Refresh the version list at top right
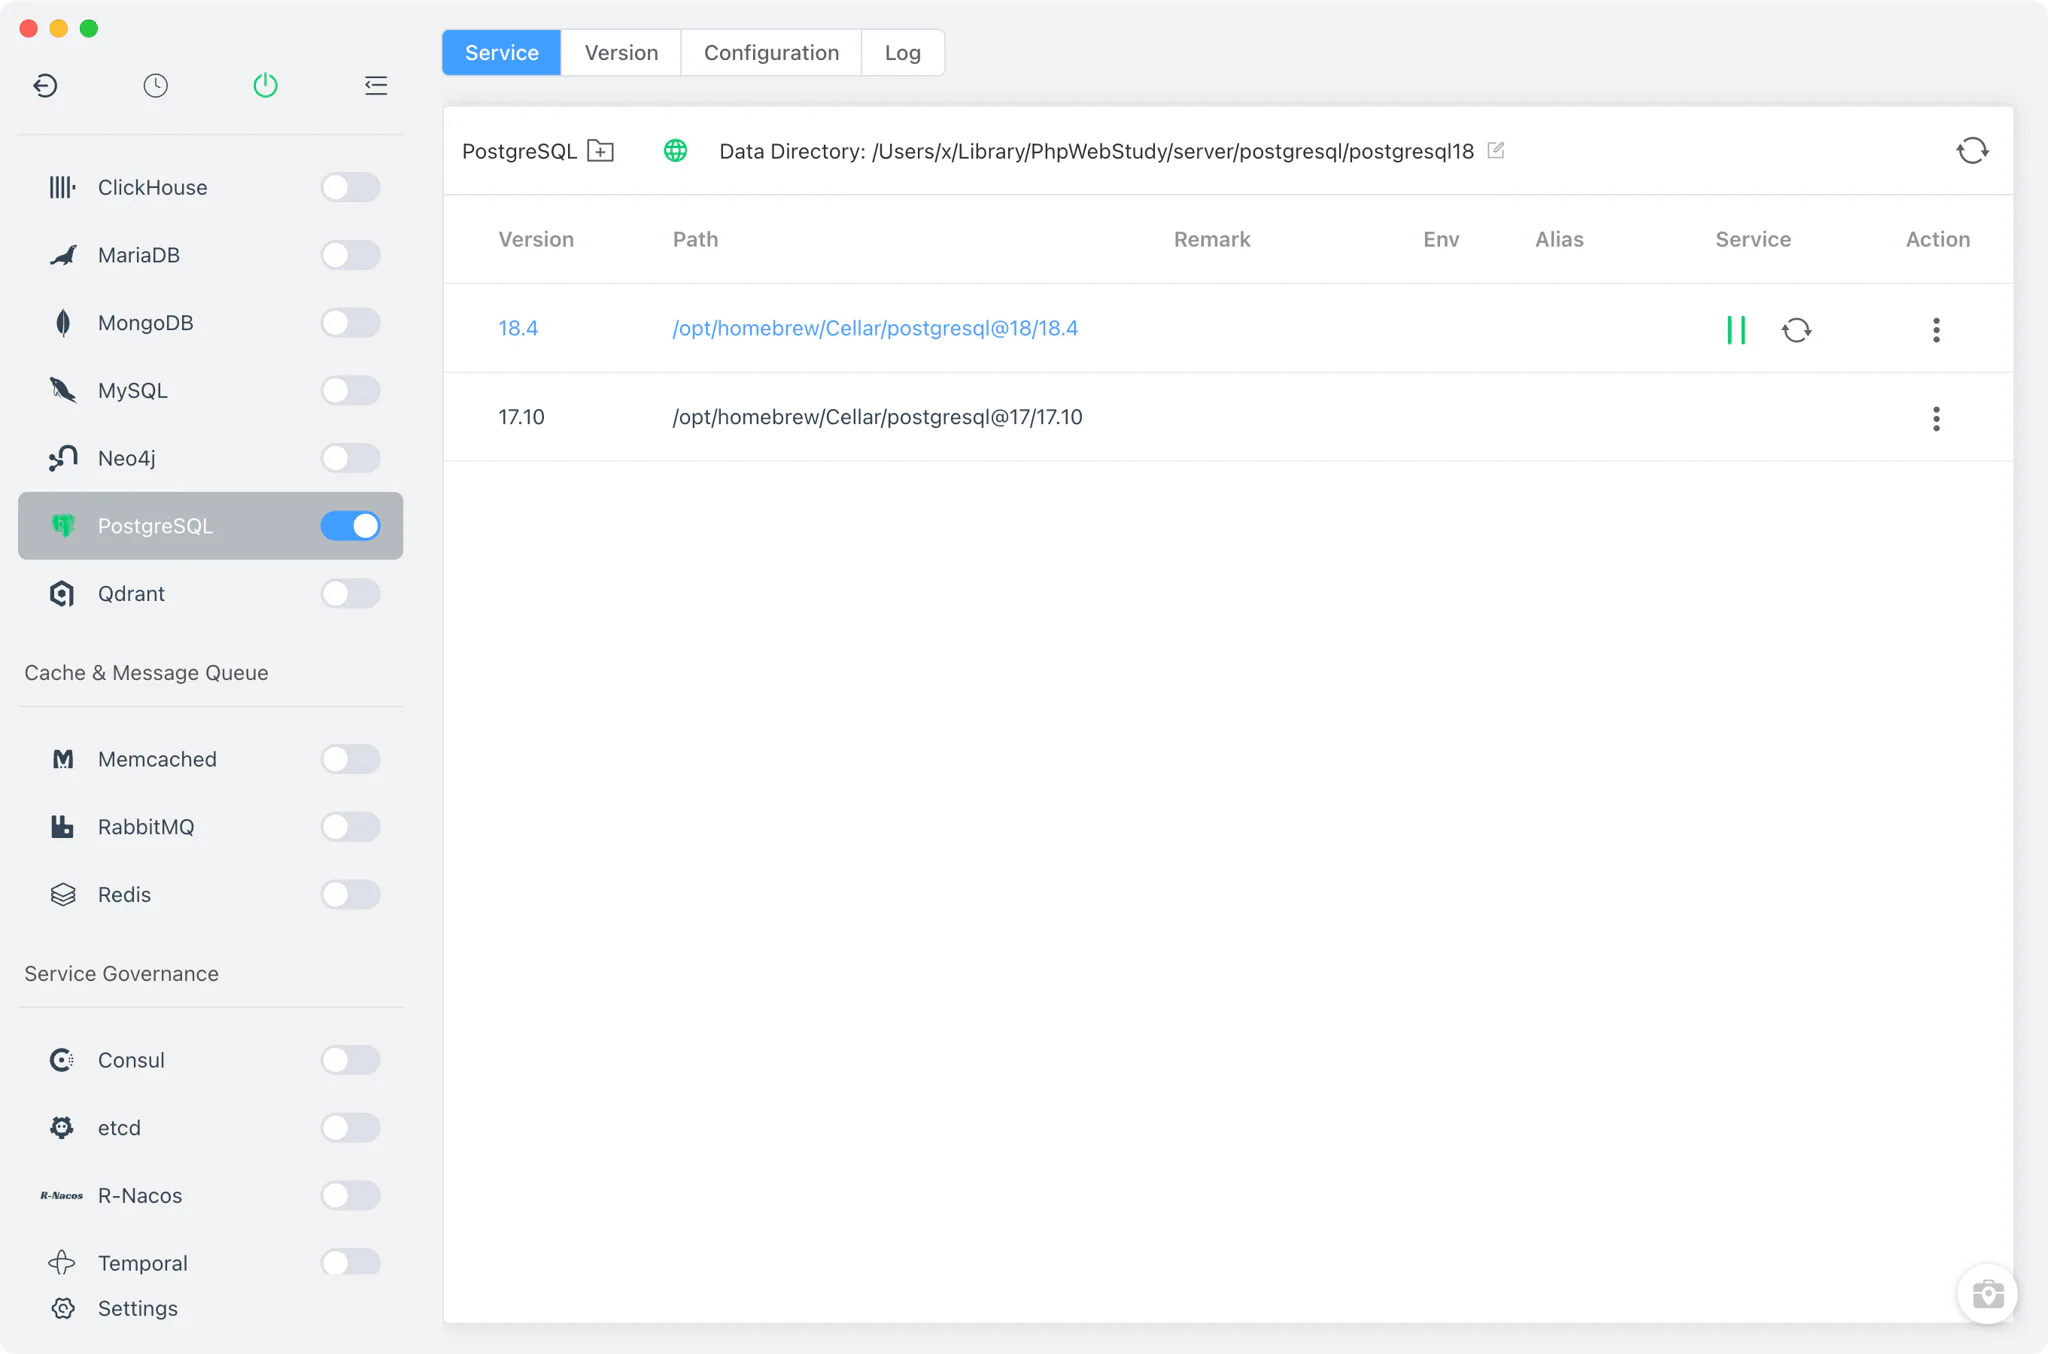 tap(1972, 151)
